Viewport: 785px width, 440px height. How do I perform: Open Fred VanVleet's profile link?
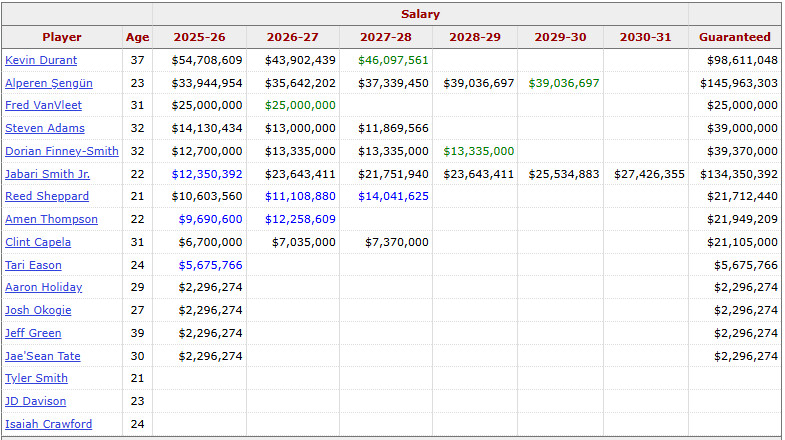pyautogui.click(x=43, y=105)
